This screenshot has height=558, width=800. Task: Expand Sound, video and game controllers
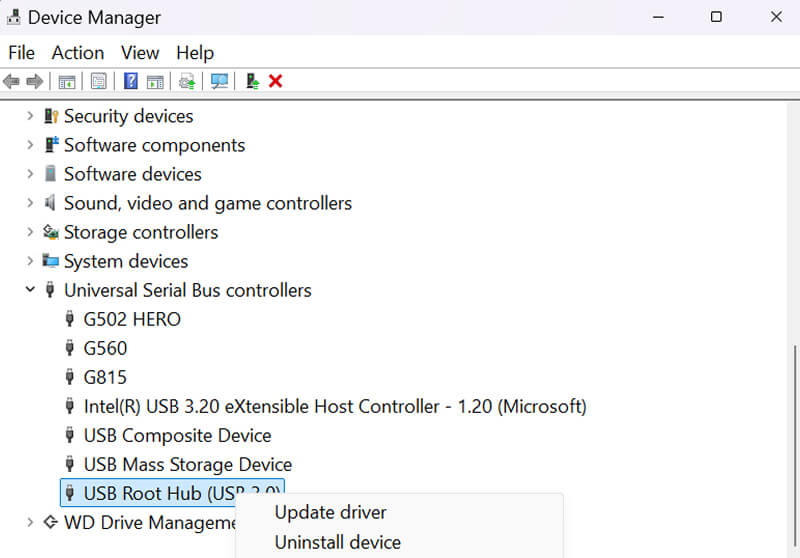coord(30,203)
